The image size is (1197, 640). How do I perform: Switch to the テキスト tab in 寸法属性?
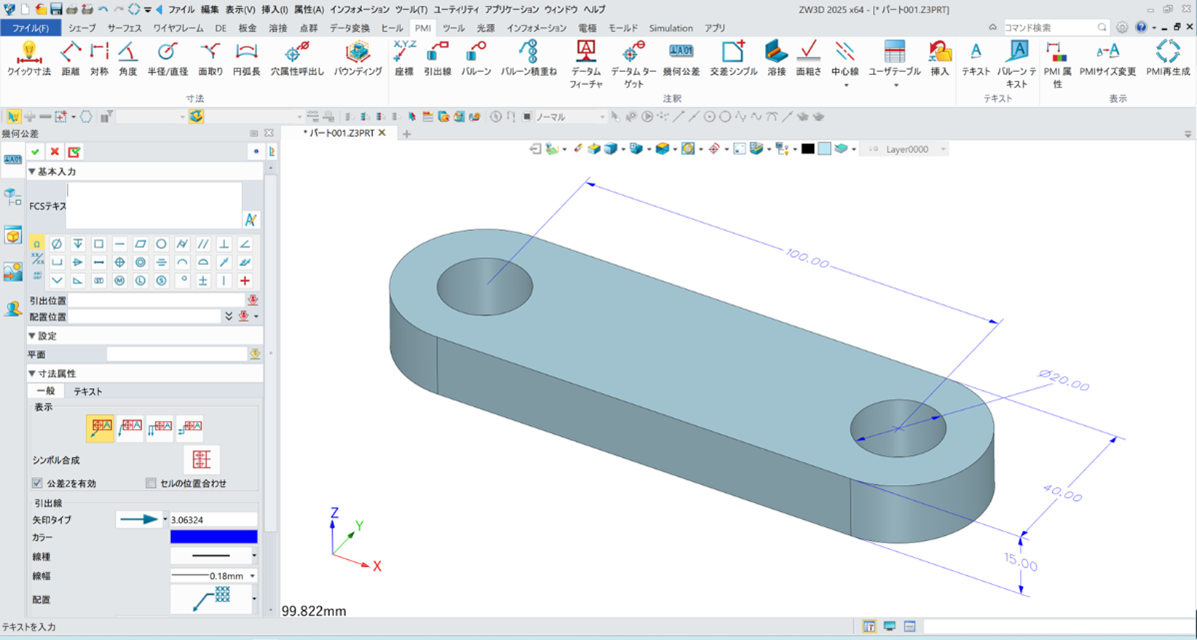pos(88,391)
